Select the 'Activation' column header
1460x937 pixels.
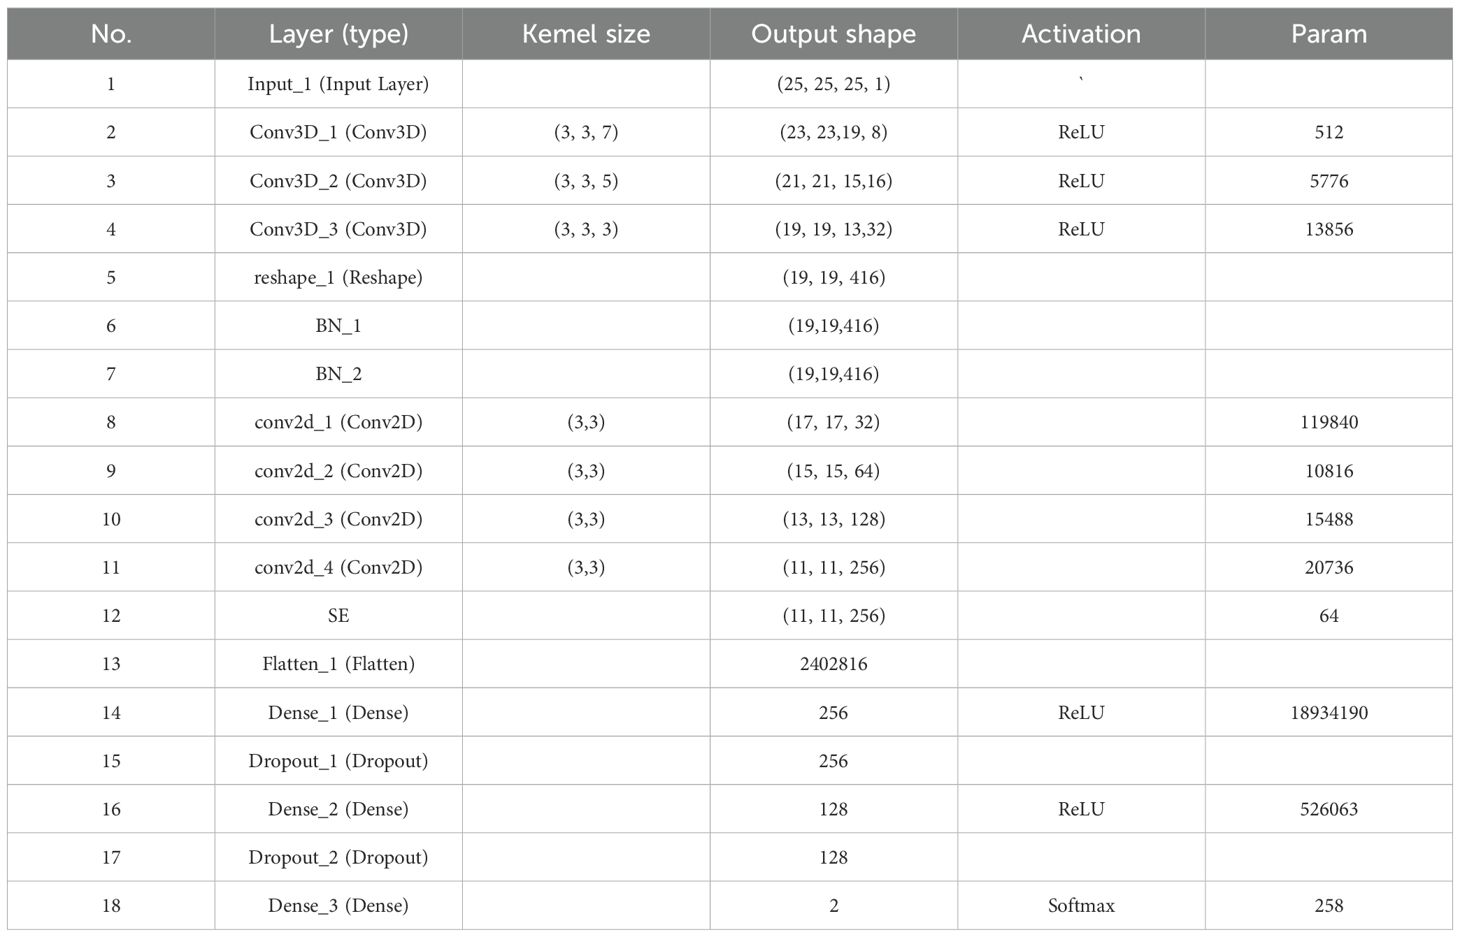(1081, 34)
